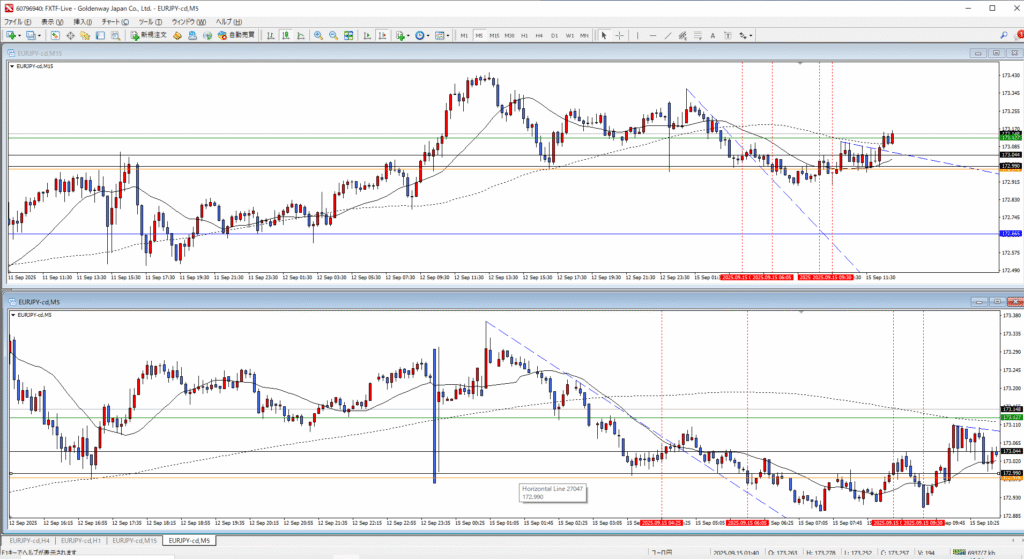Toggle the 自動売買 auto trading button
1024x559 pixels.
(x=236, y=35)
